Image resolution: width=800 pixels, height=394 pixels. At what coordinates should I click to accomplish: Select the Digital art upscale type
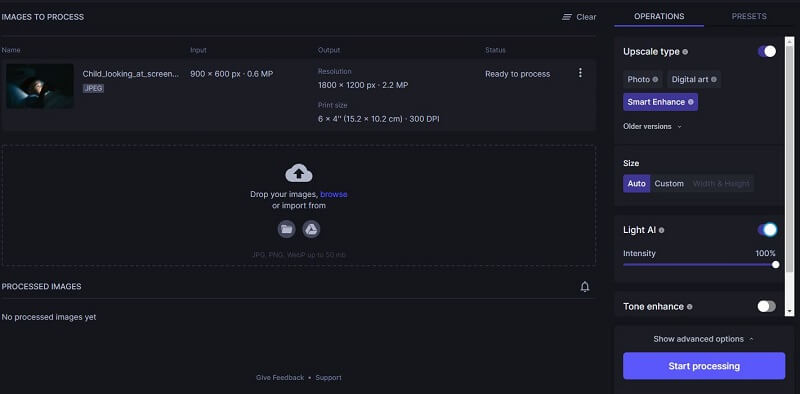694,80
